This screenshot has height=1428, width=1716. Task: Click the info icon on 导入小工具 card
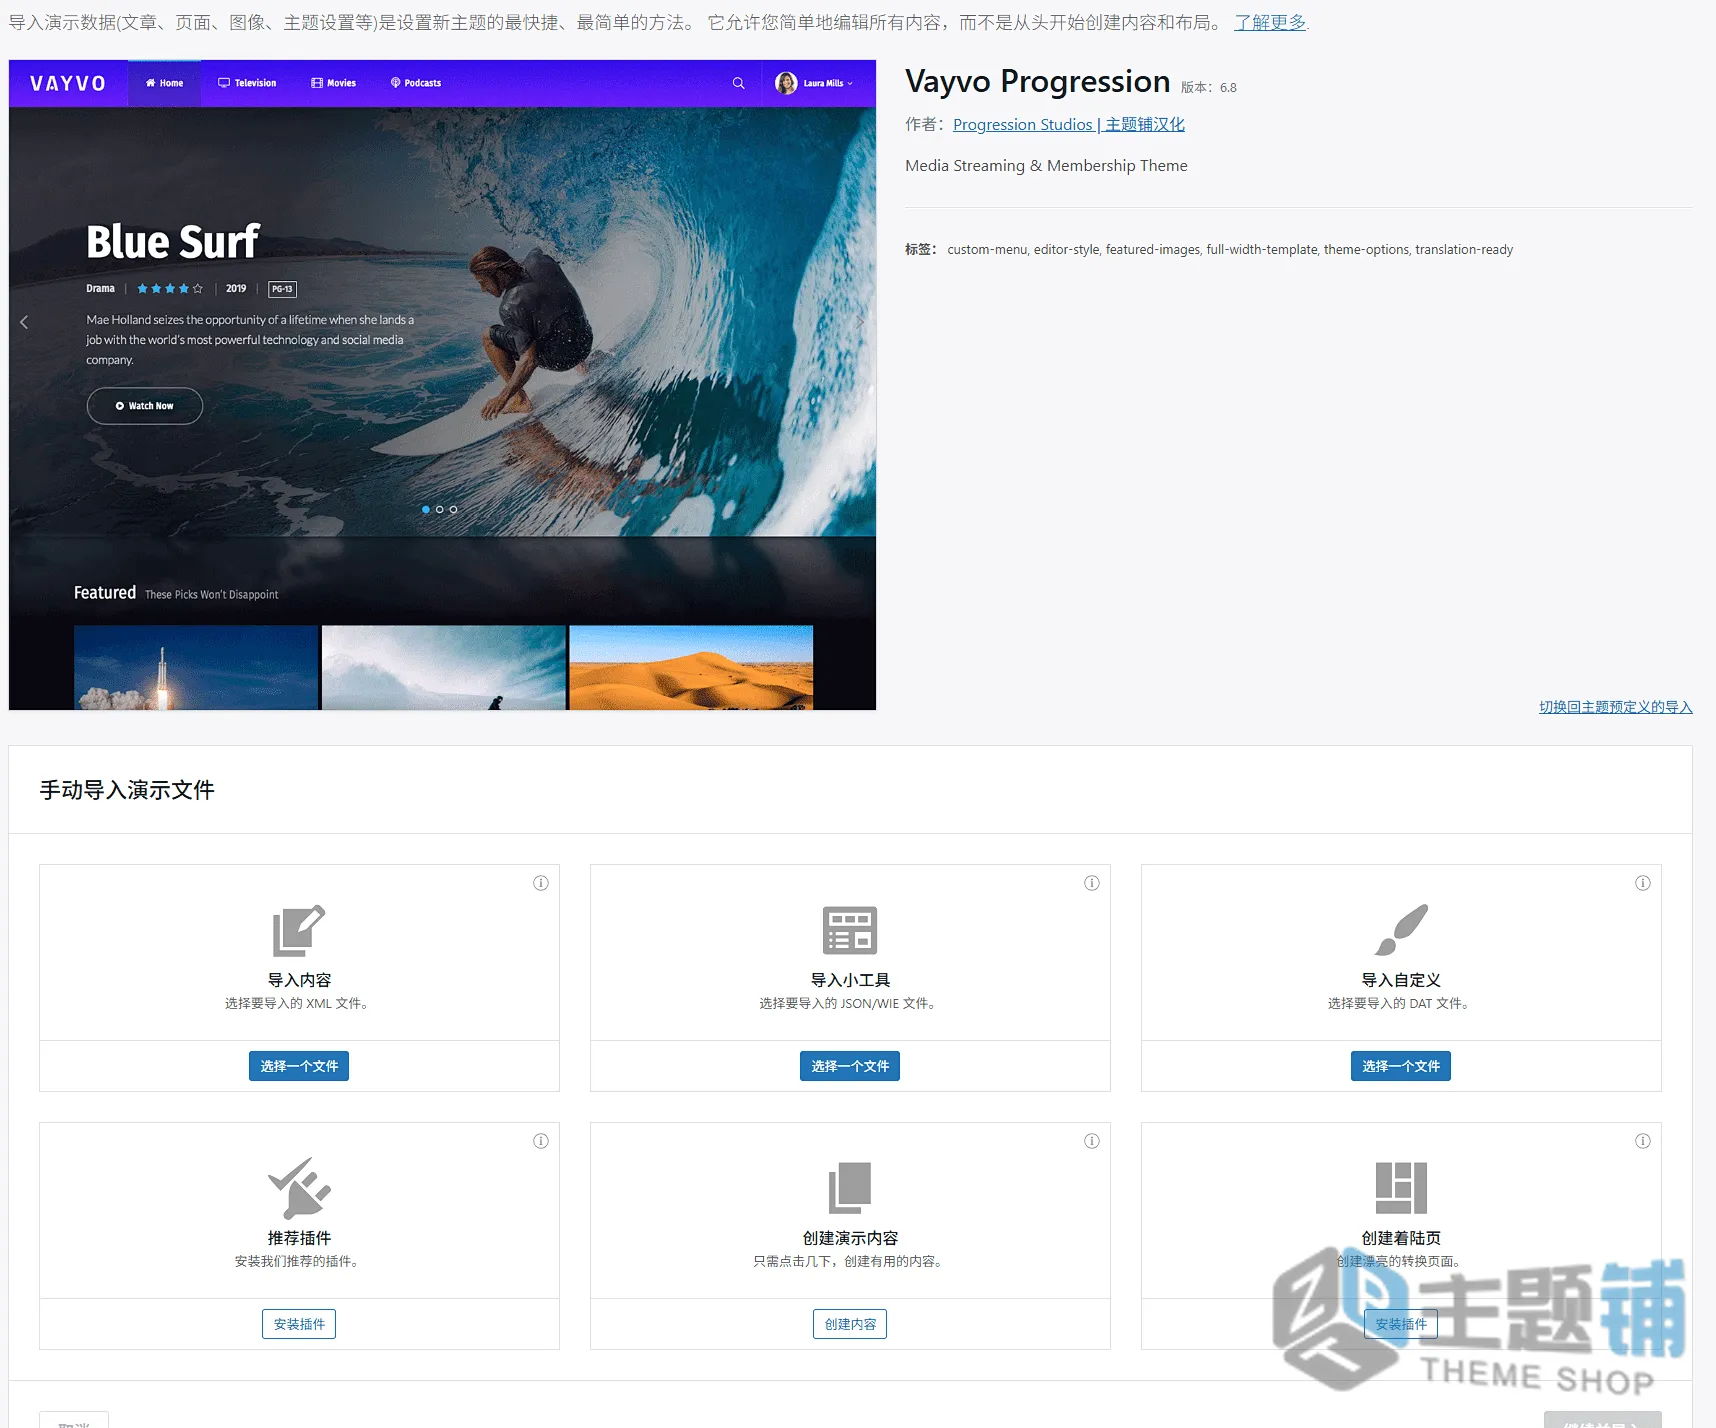(1092, 883)
